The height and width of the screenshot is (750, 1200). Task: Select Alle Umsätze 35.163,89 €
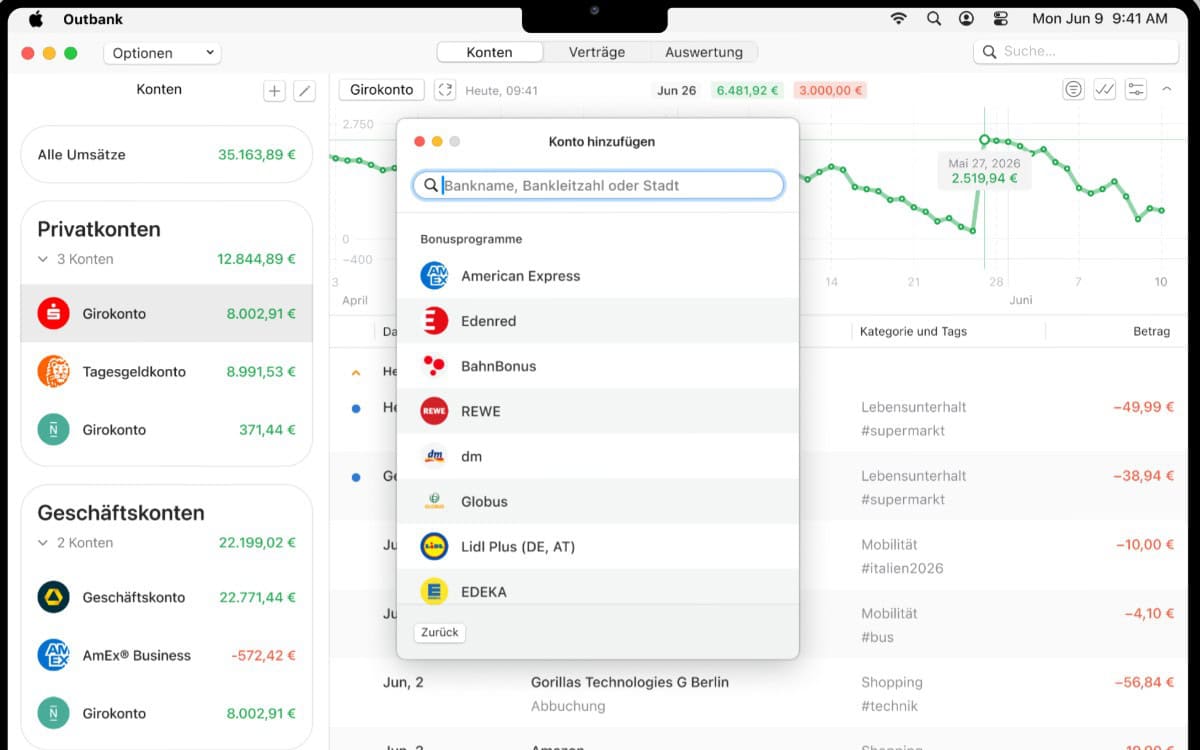click(x=167, y=155)
